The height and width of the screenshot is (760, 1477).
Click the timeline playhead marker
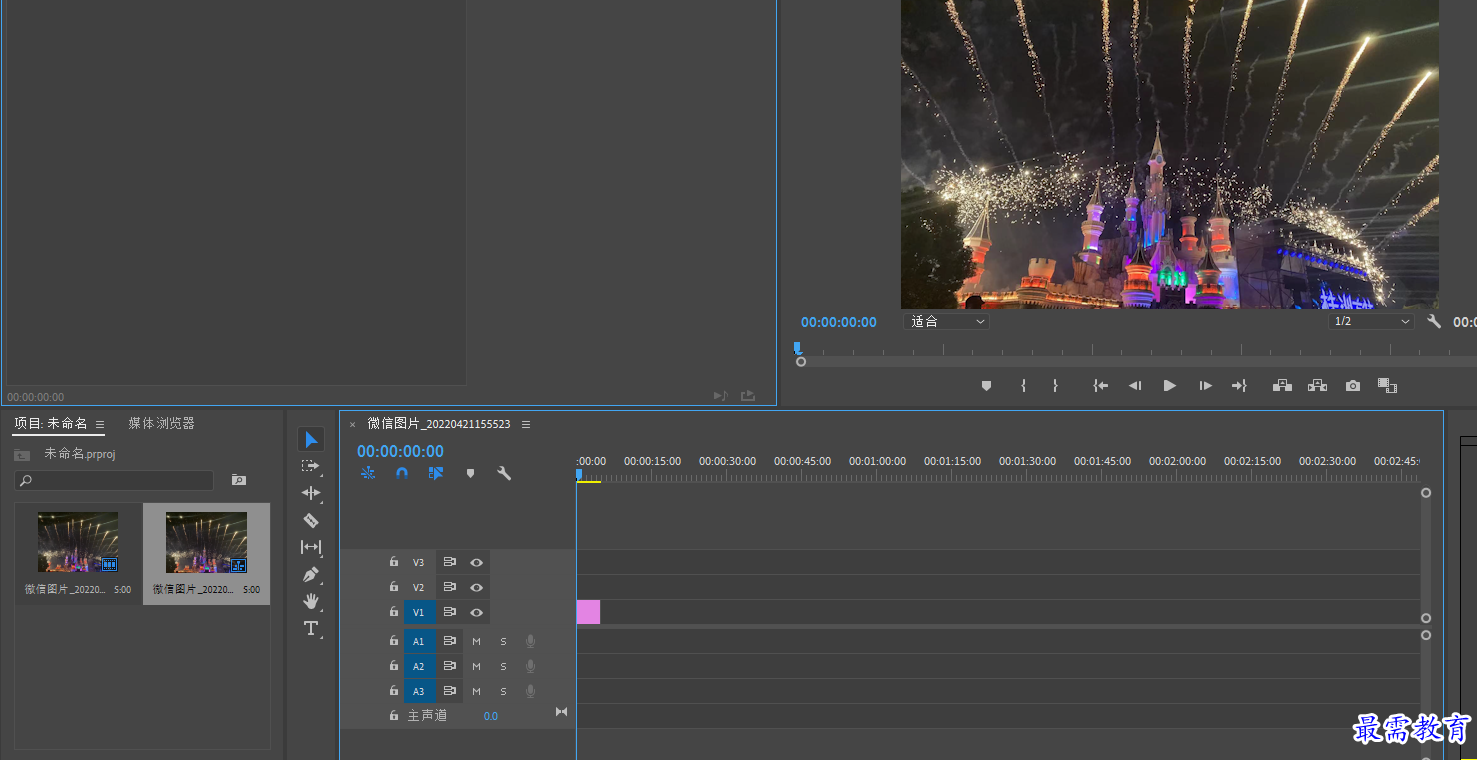(x=578, y=475)
